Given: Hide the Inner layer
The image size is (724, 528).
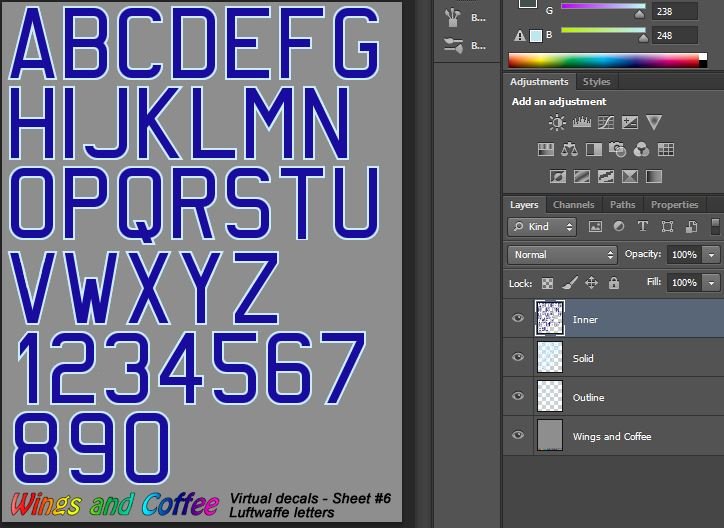Looking at the screenshot, I should (518, 318).
